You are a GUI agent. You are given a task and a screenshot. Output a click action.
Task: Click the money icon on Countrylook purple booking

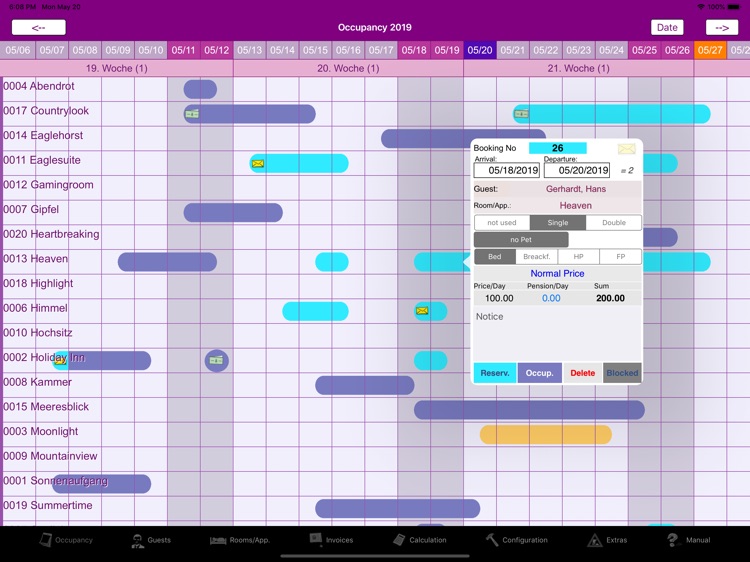[x=192, y=113]
